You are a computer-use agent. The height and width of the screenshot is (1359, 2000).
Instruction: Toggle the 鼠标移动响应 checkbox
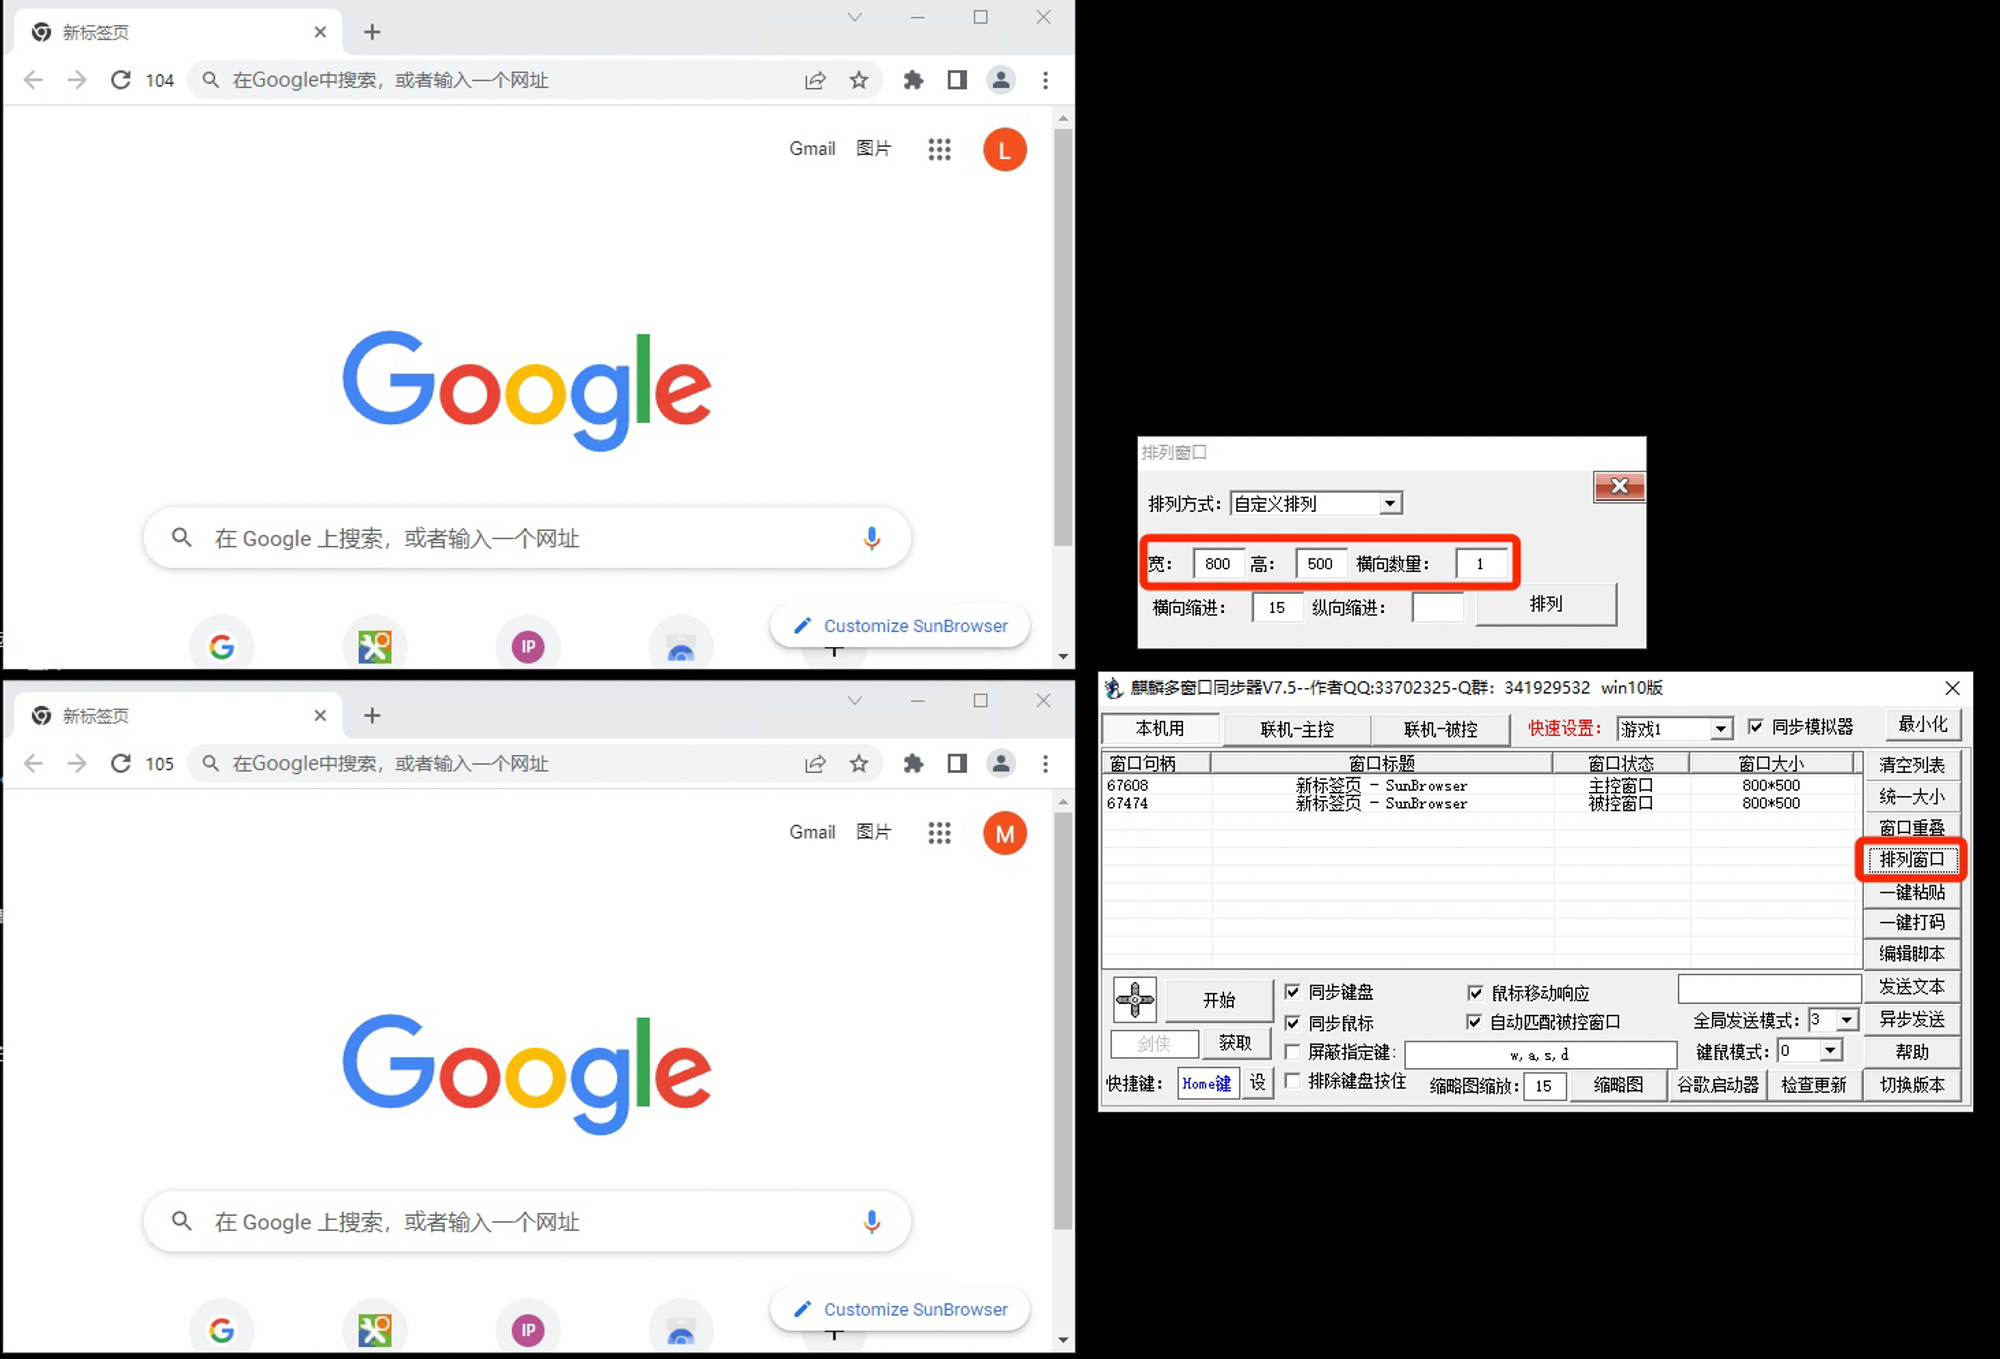click(x=1475, y=993)
